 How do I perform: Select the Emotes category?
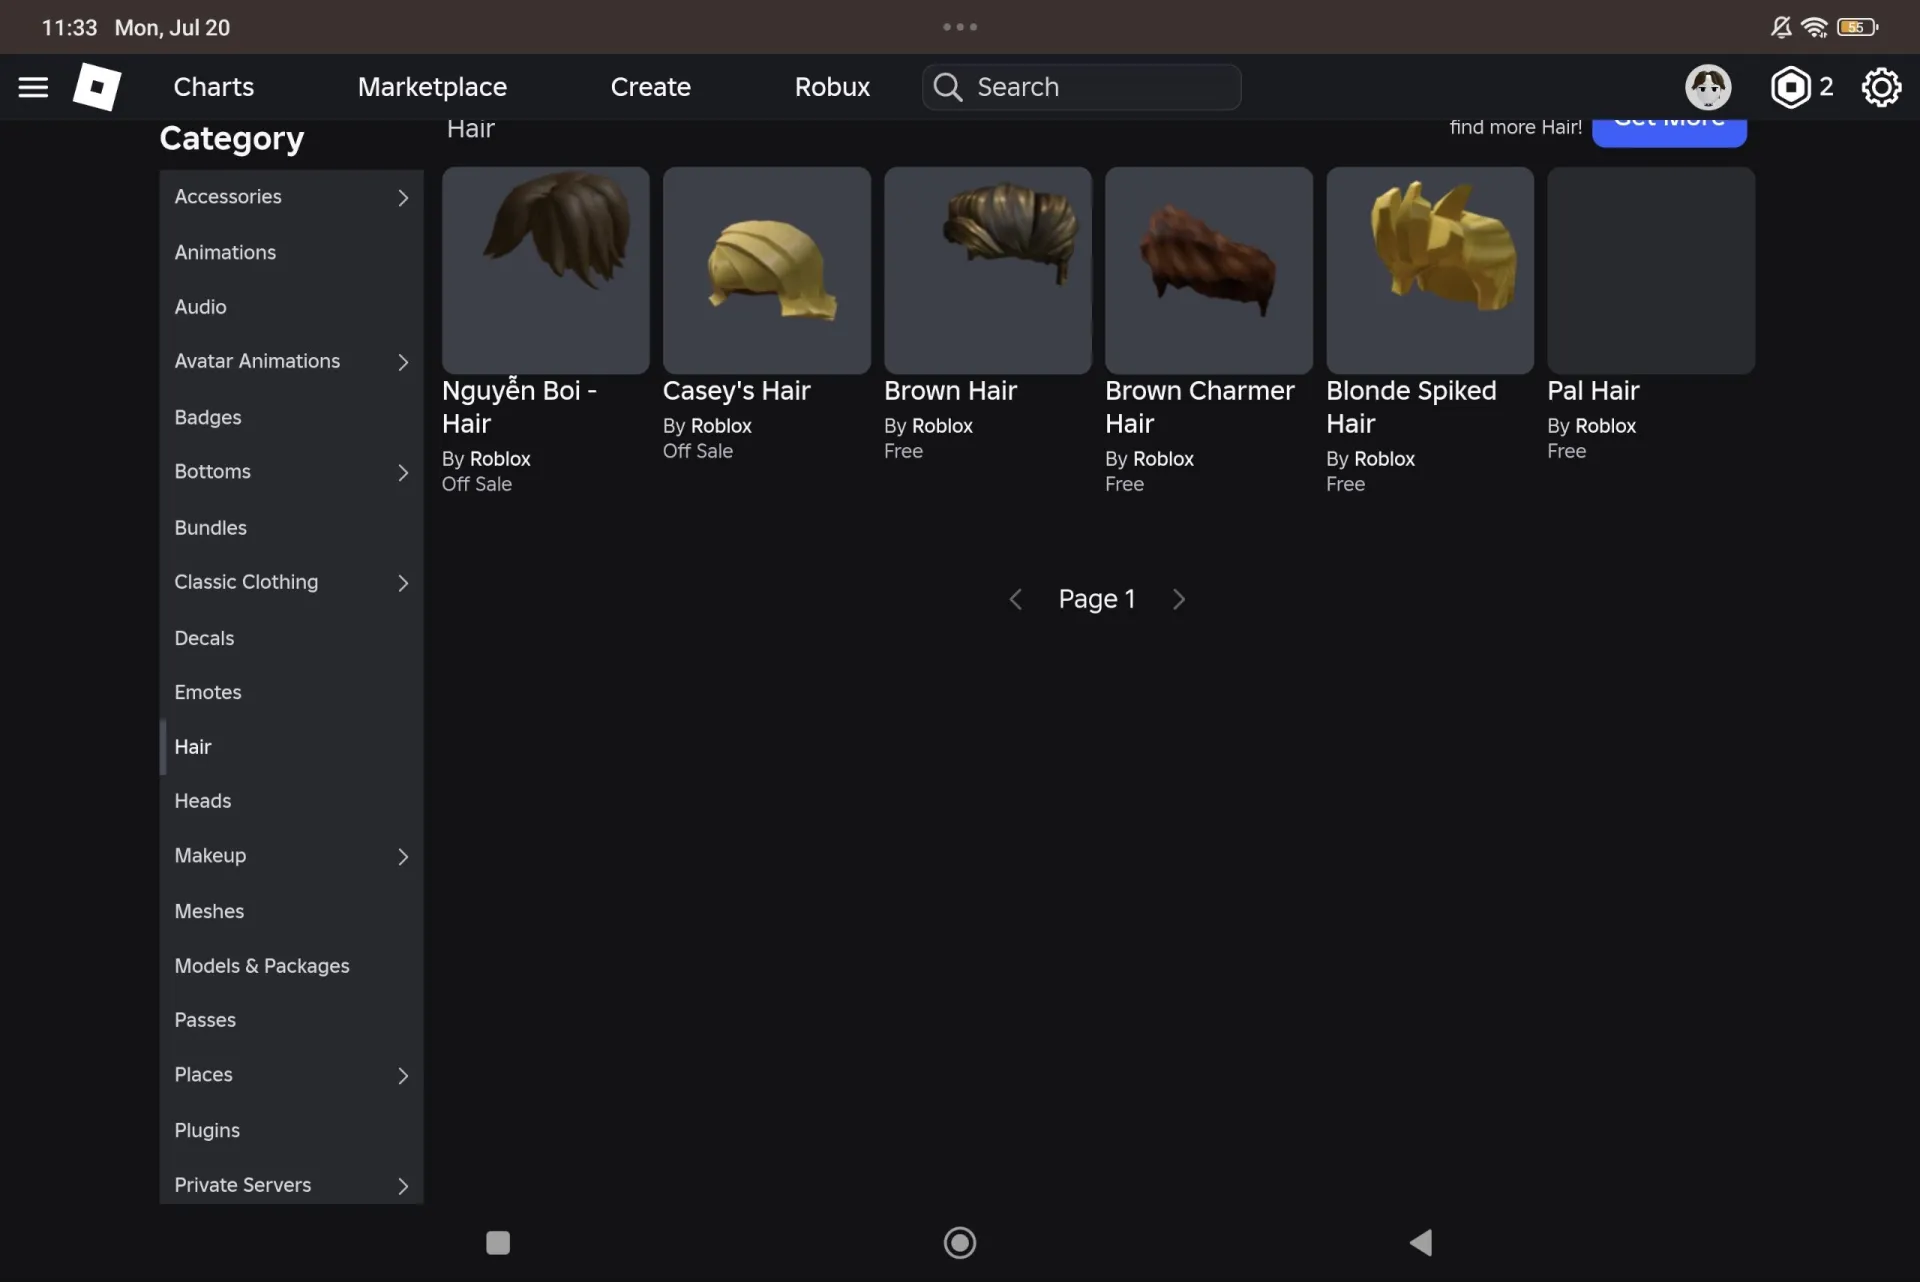[x=291, y=692]
